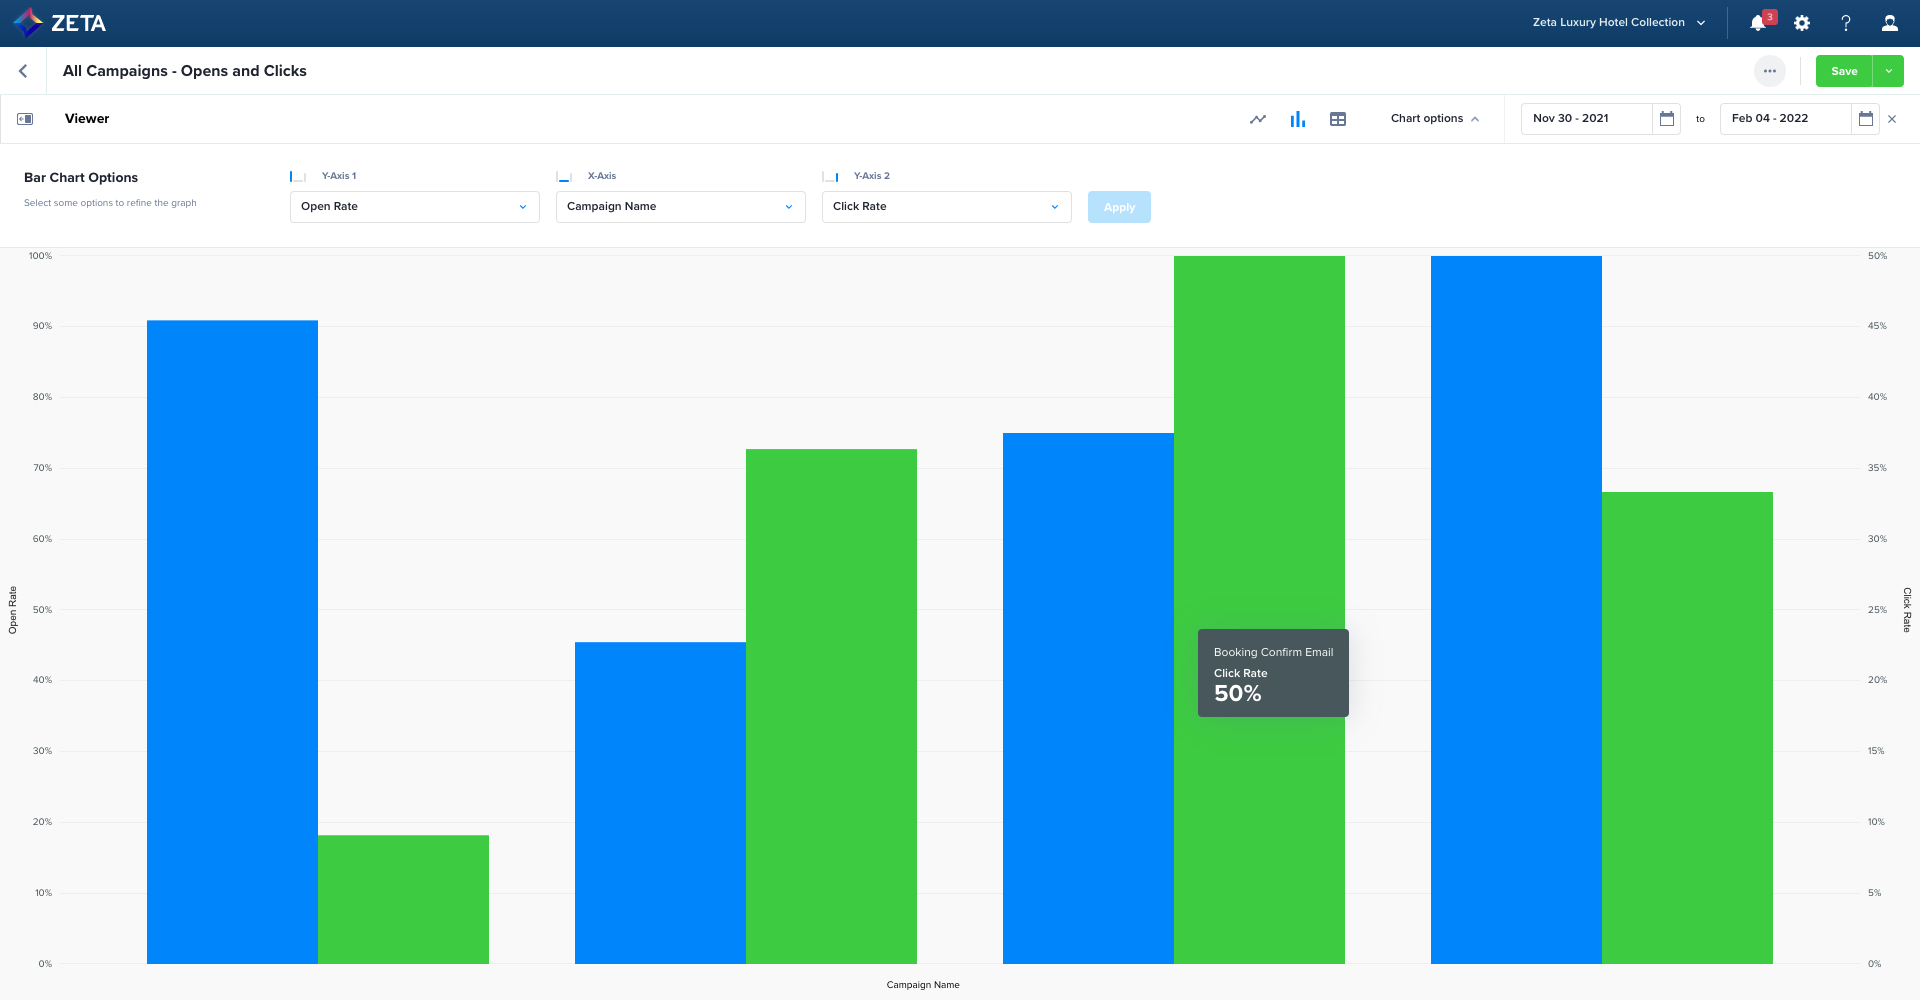1920x1000 pixels.
Task: Toggle the viewer side panel icon
Action: pyautogui.click(x=25, y=119)
